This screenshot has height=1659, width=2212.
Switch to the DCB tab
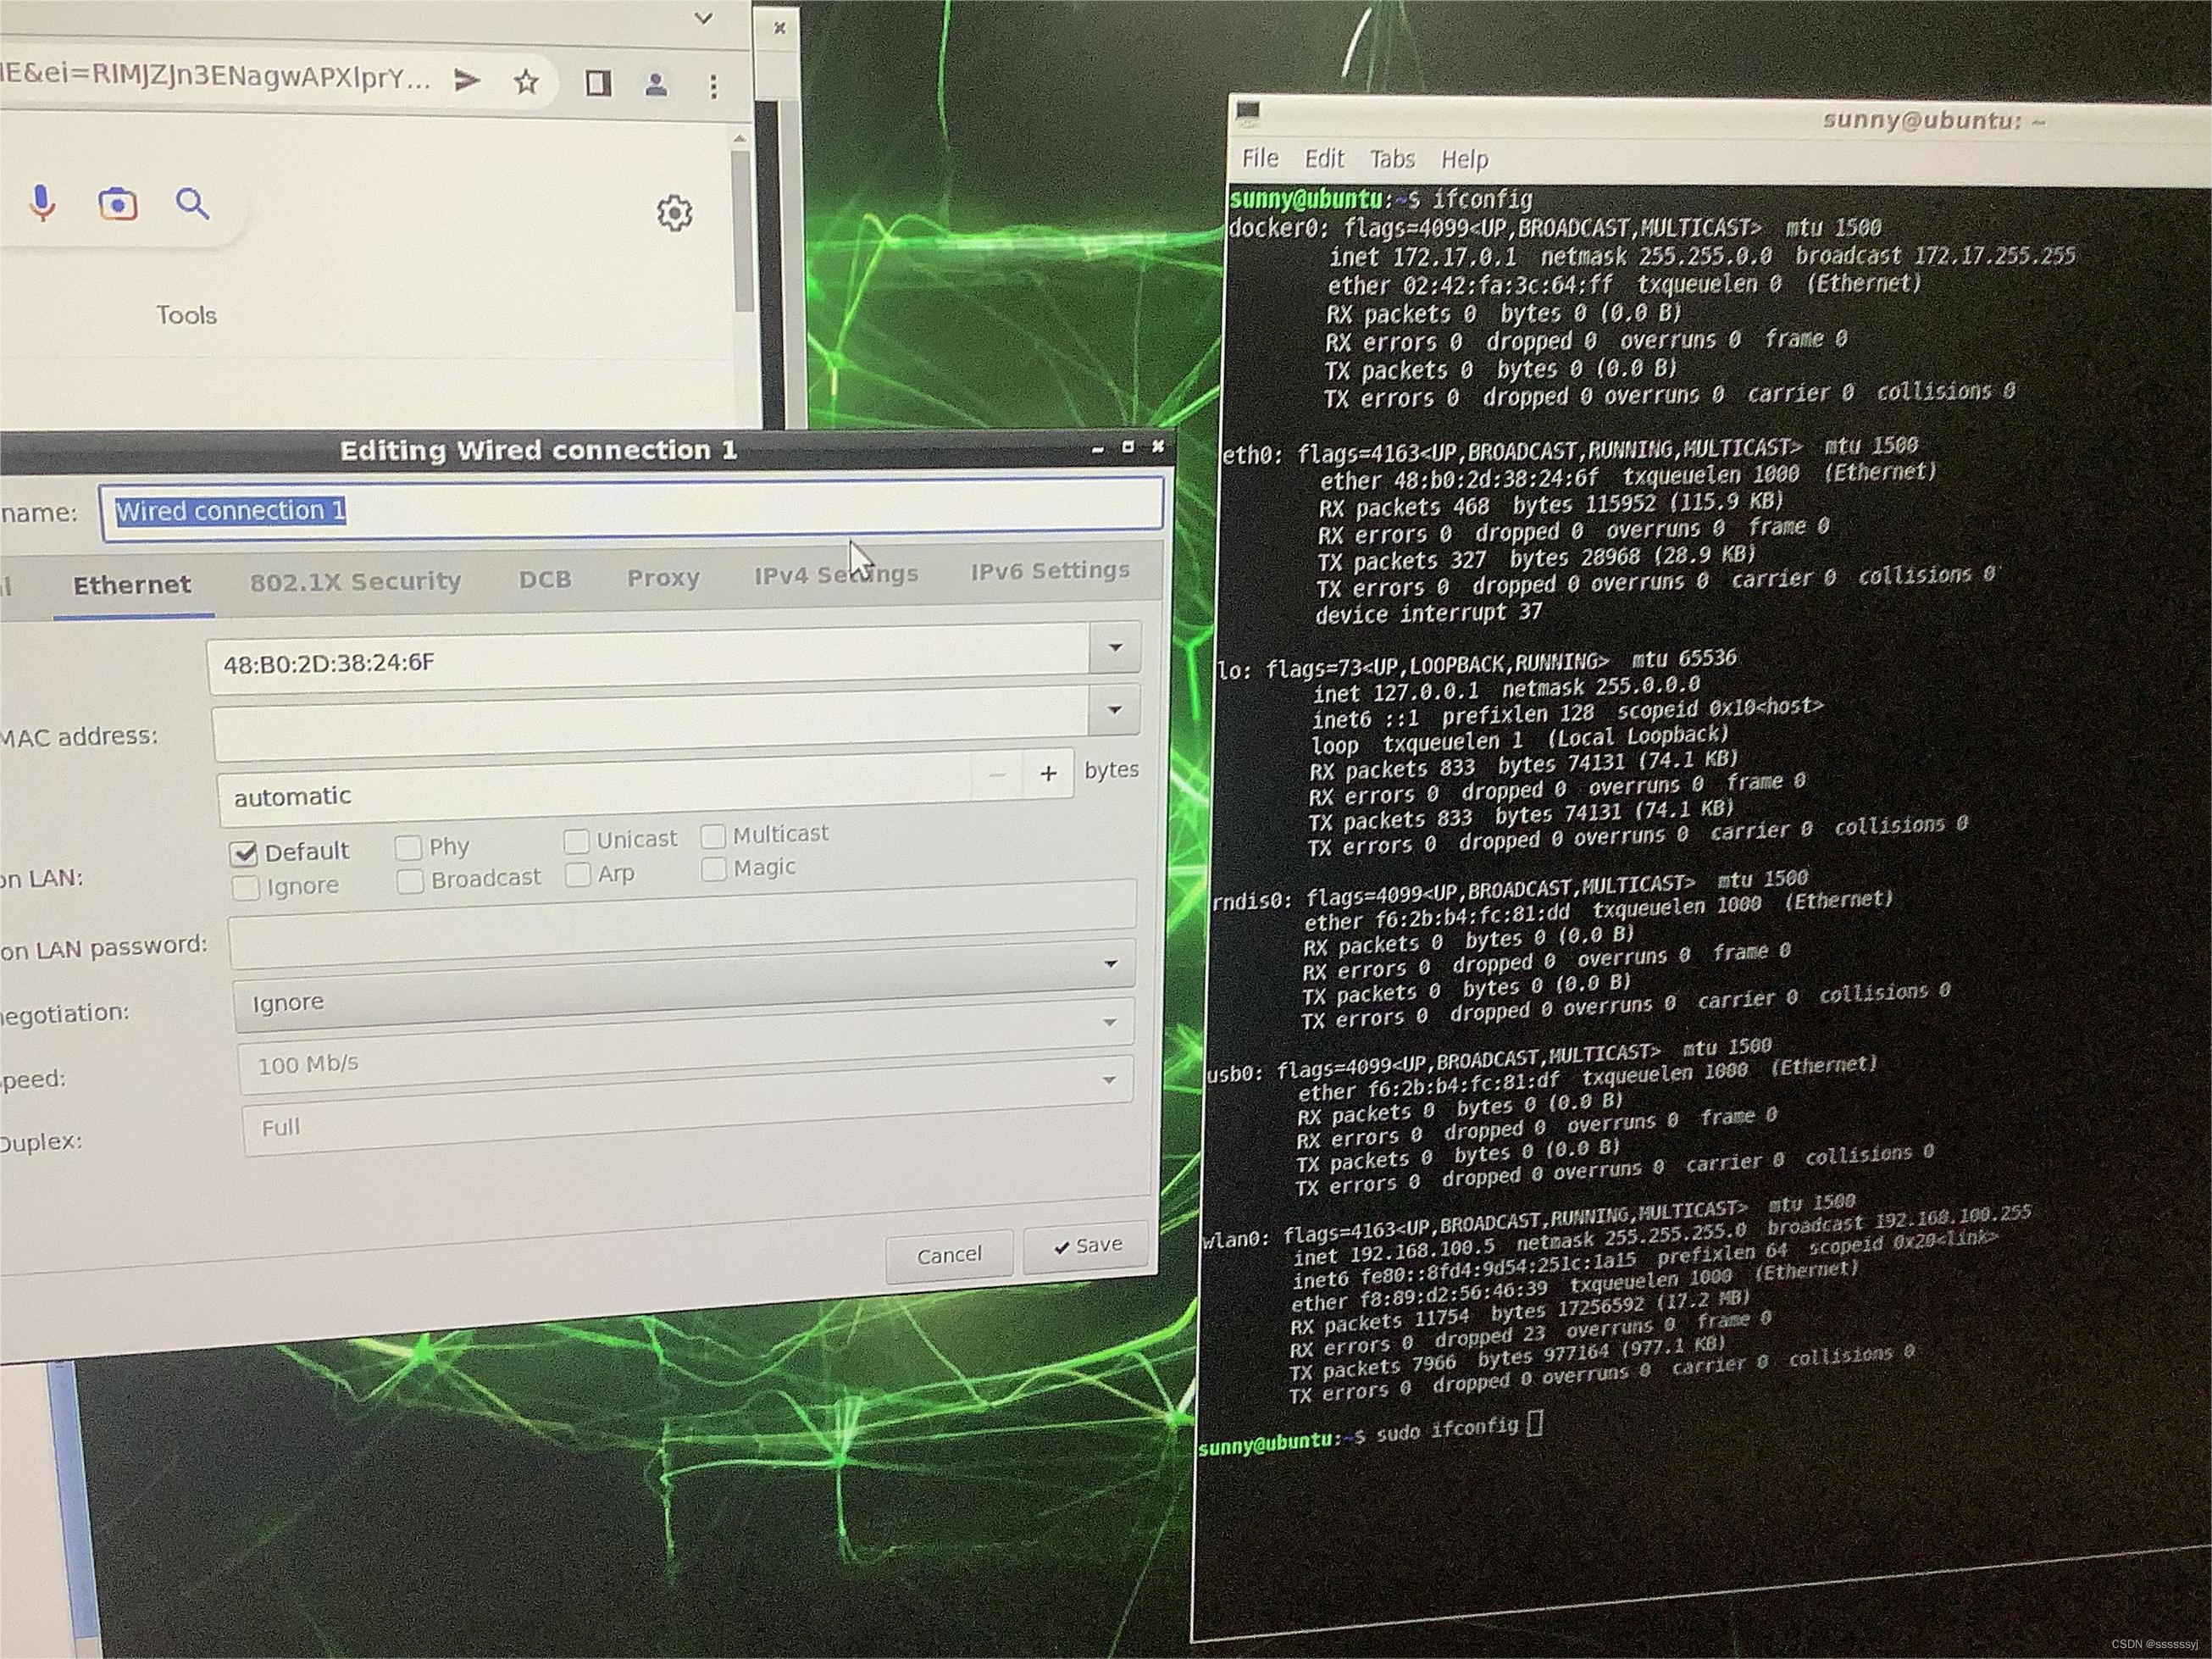[x=545, y=579]
